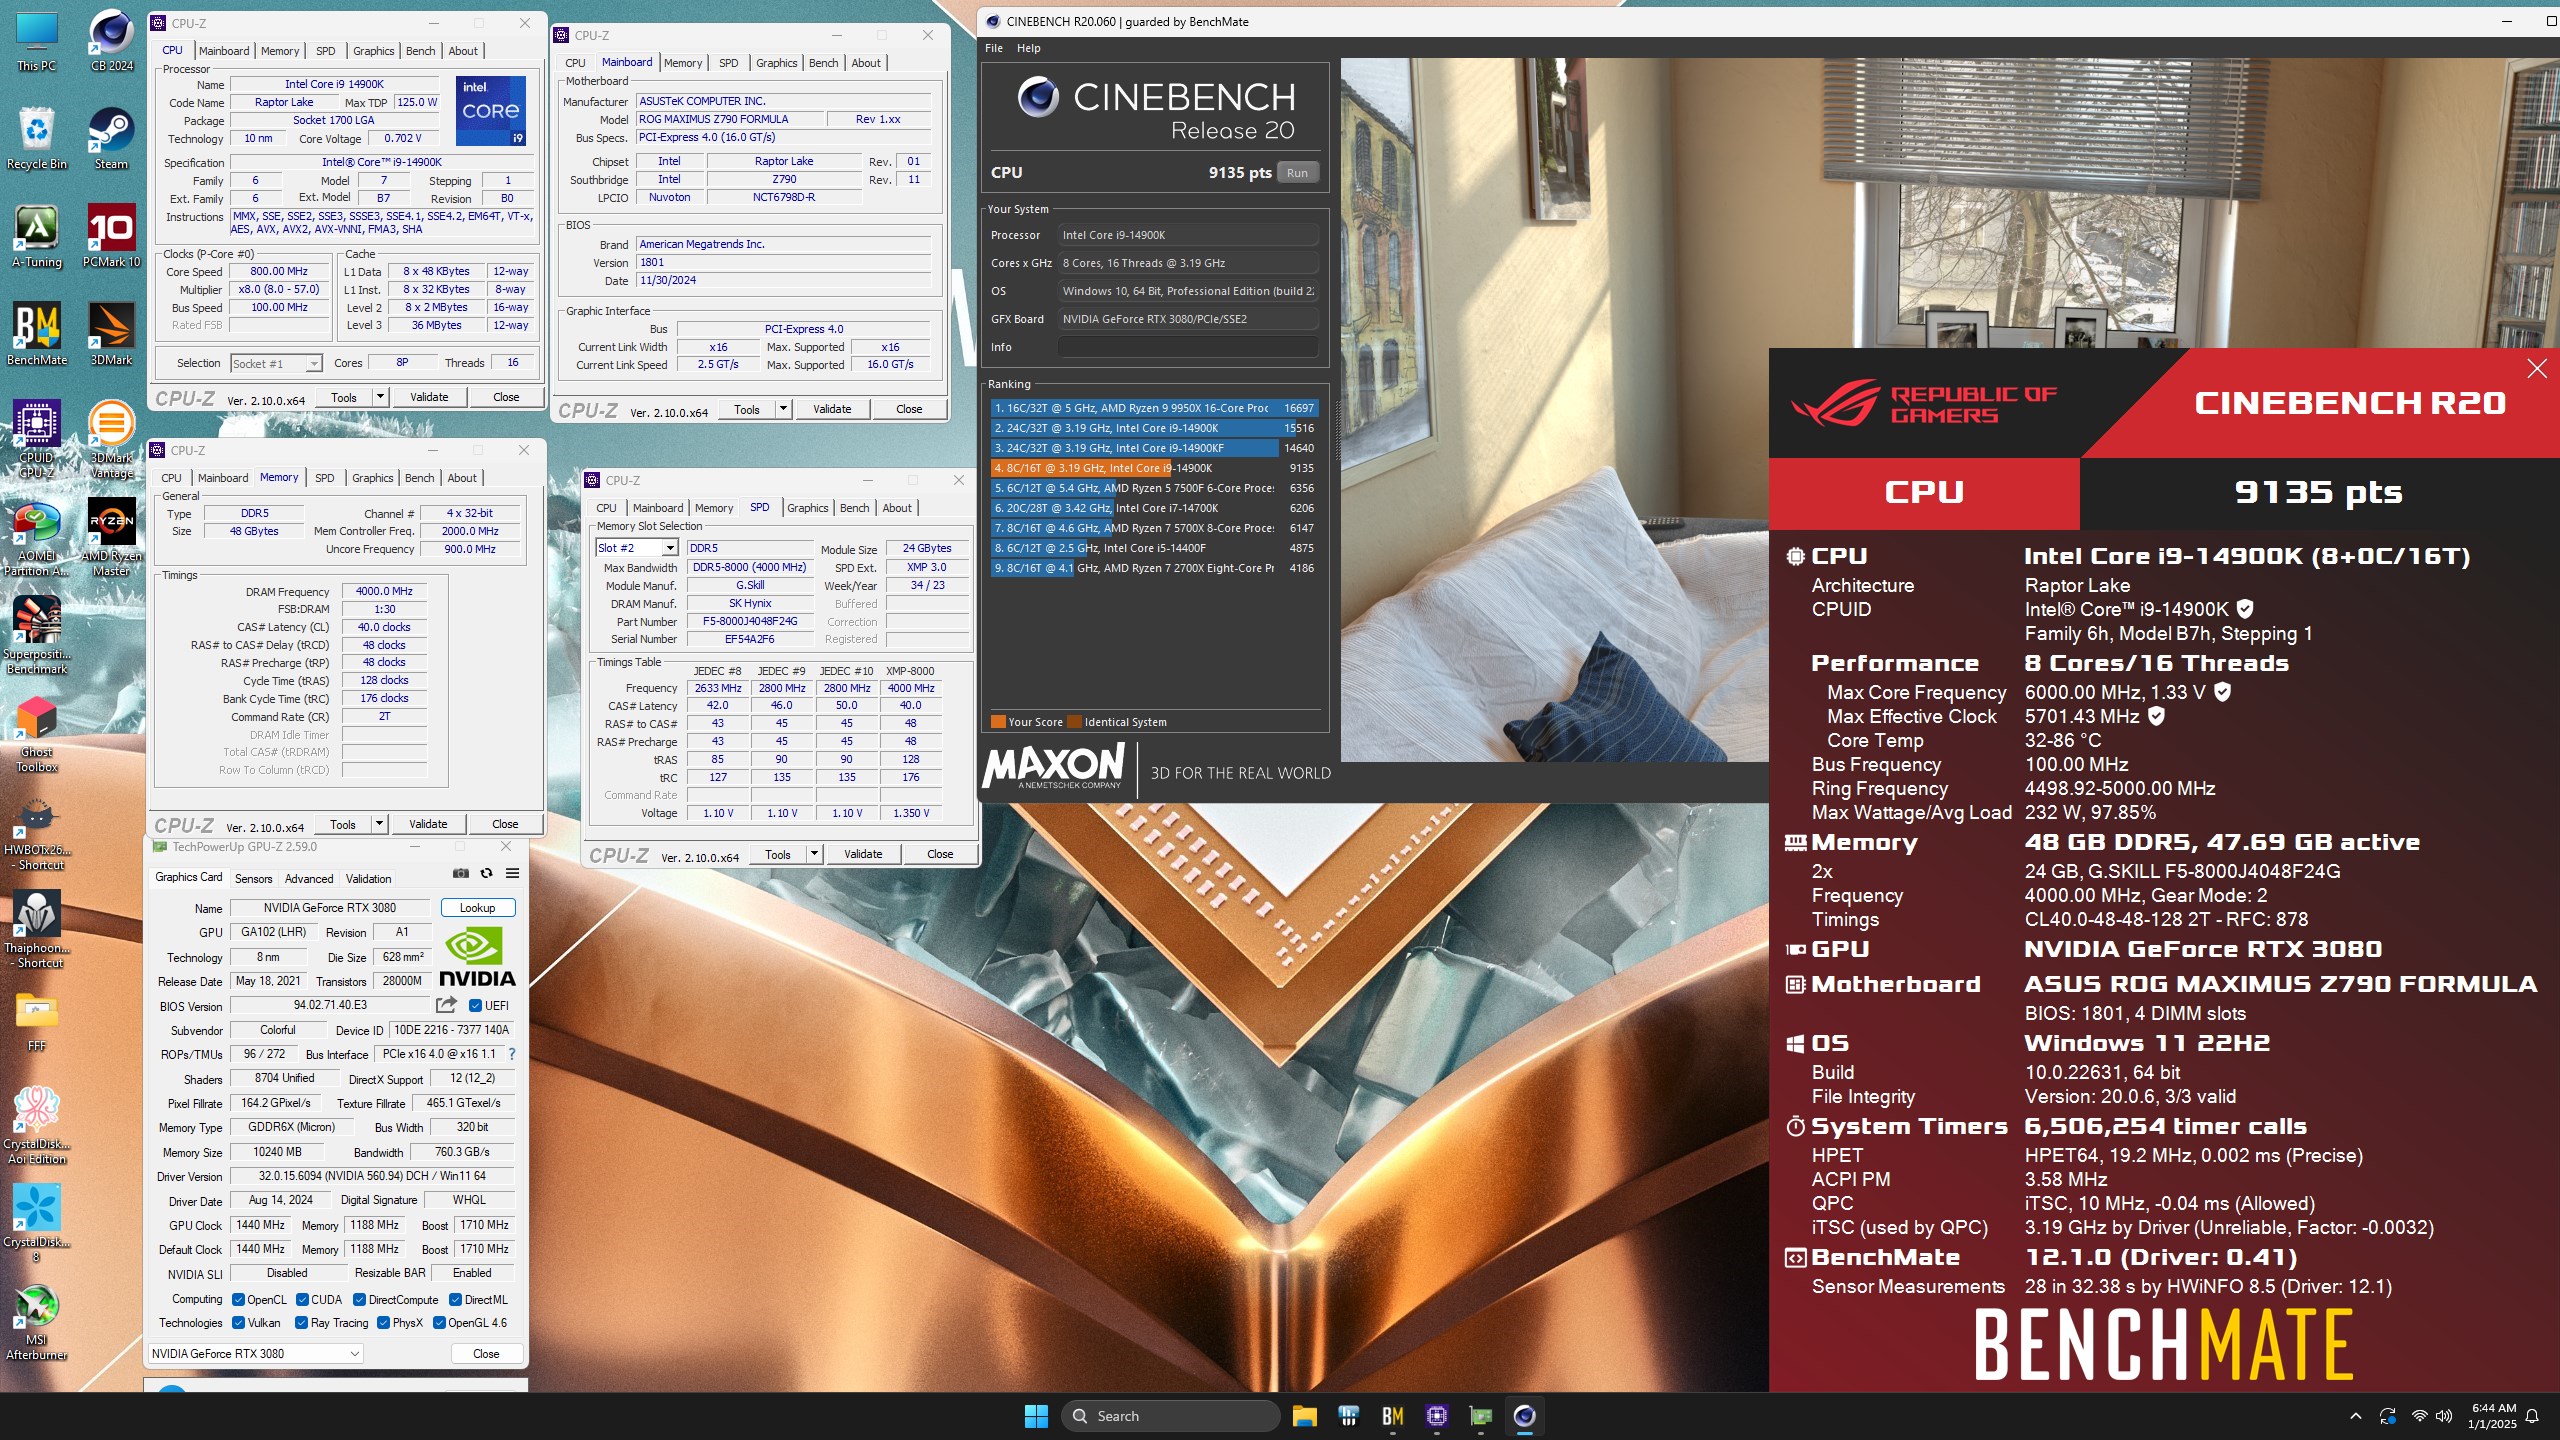Click the Close button in GPU-Z
Screen dimensions: 2560x1440
click(x=486, y=1354)
